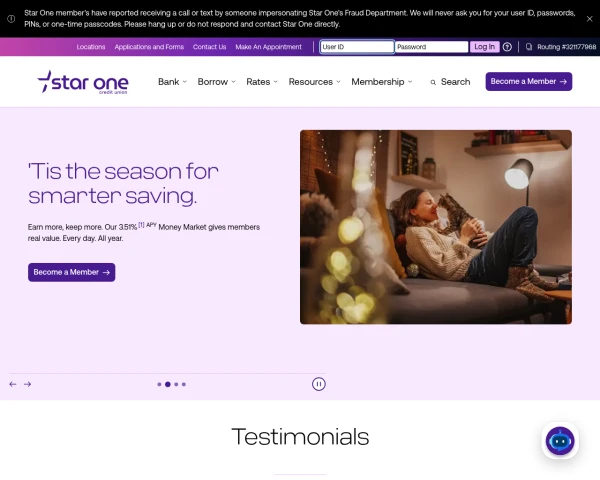The image size is (600, 480).
Task: Expand the Bank dropdown menu
Action: coord(172,82)
